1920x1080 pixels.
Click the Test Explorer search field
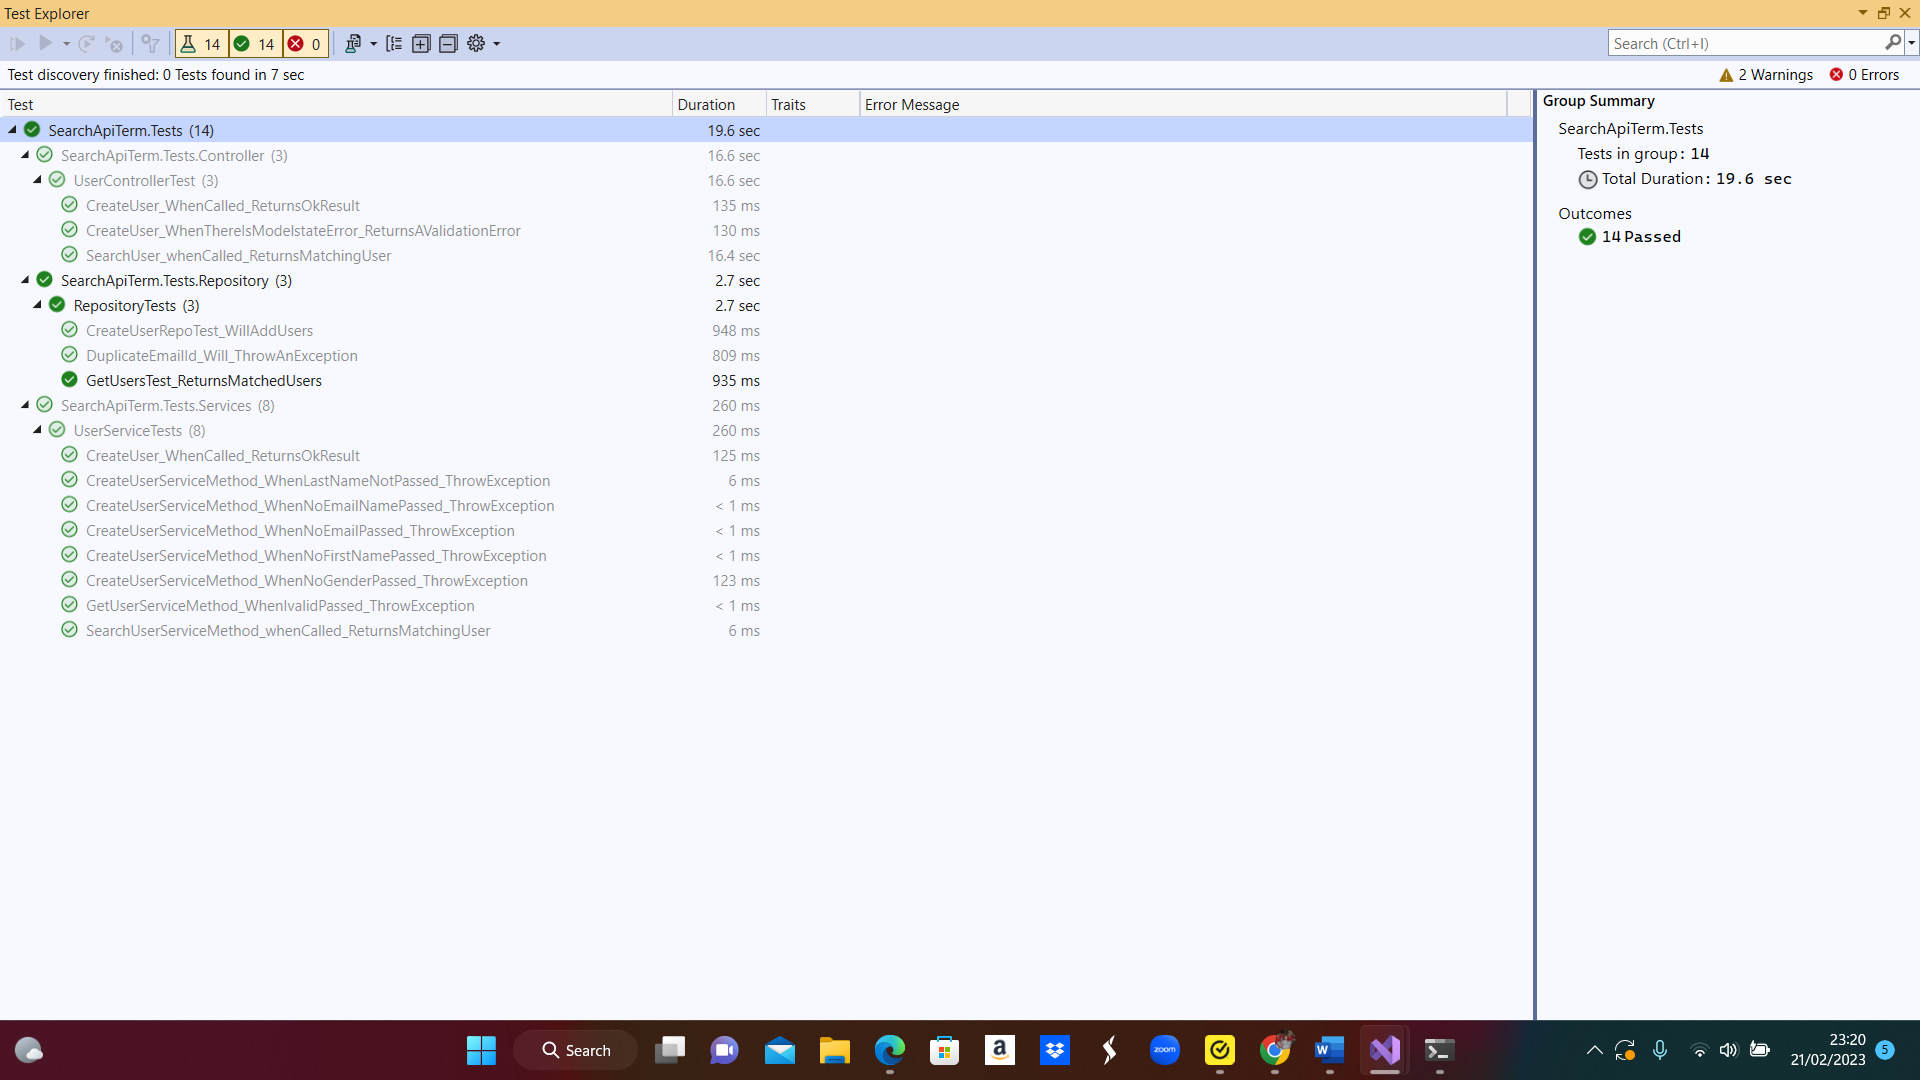pos(1745,43)
